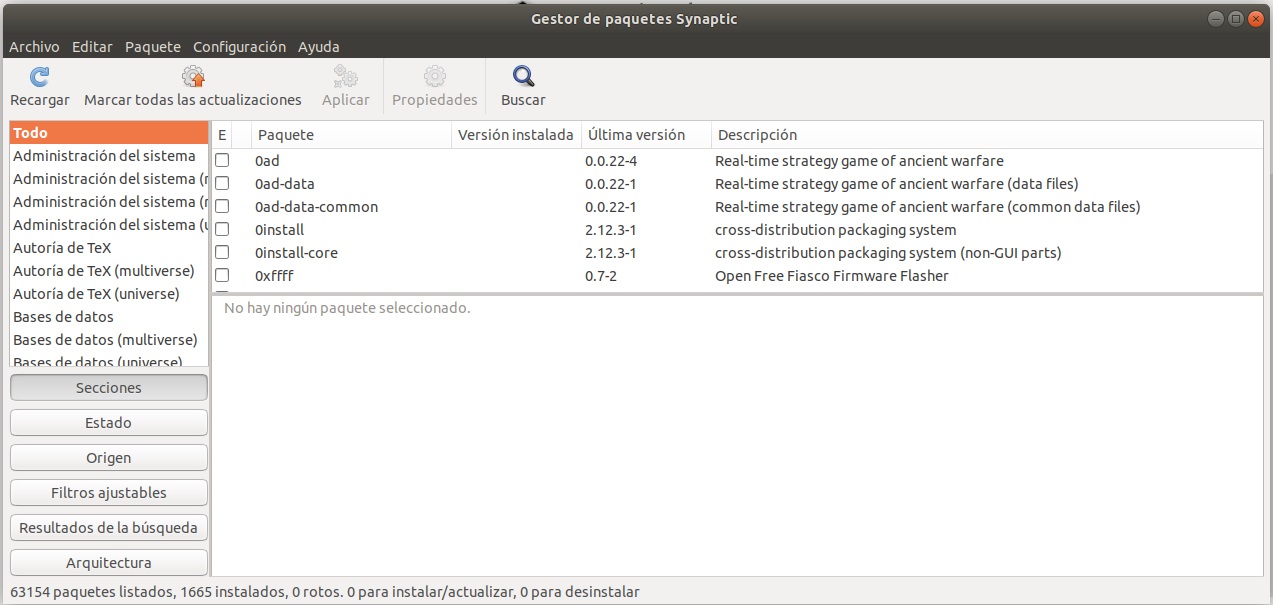Sort by Última versión column header
Viewport: 1273px width, 605px height.
(646, 135)
